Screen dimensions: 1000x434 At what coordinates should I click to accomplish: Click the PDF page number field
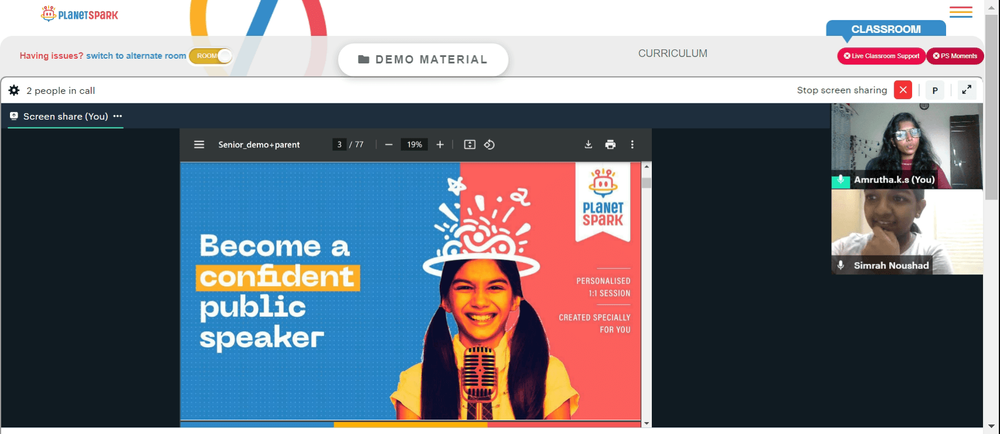click(339, 145)
